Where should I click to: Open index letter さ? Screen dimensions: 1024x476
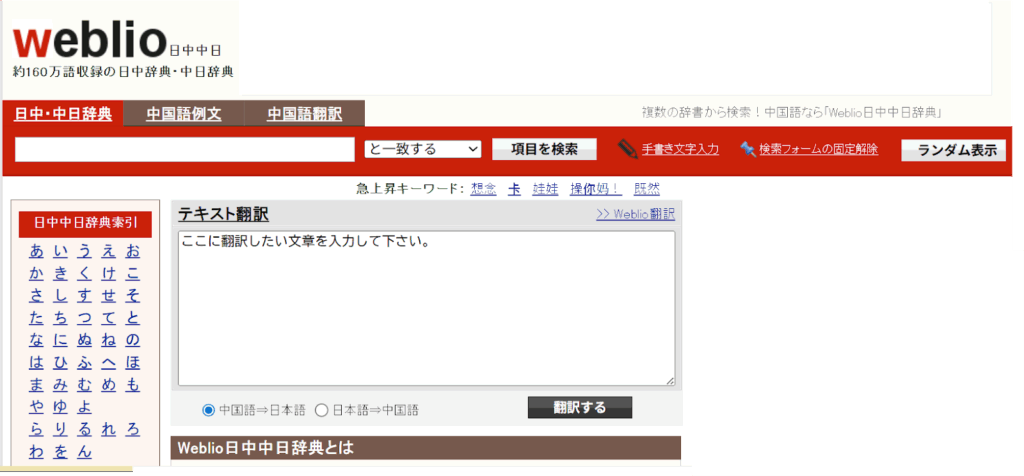click(x=37, y=296)
